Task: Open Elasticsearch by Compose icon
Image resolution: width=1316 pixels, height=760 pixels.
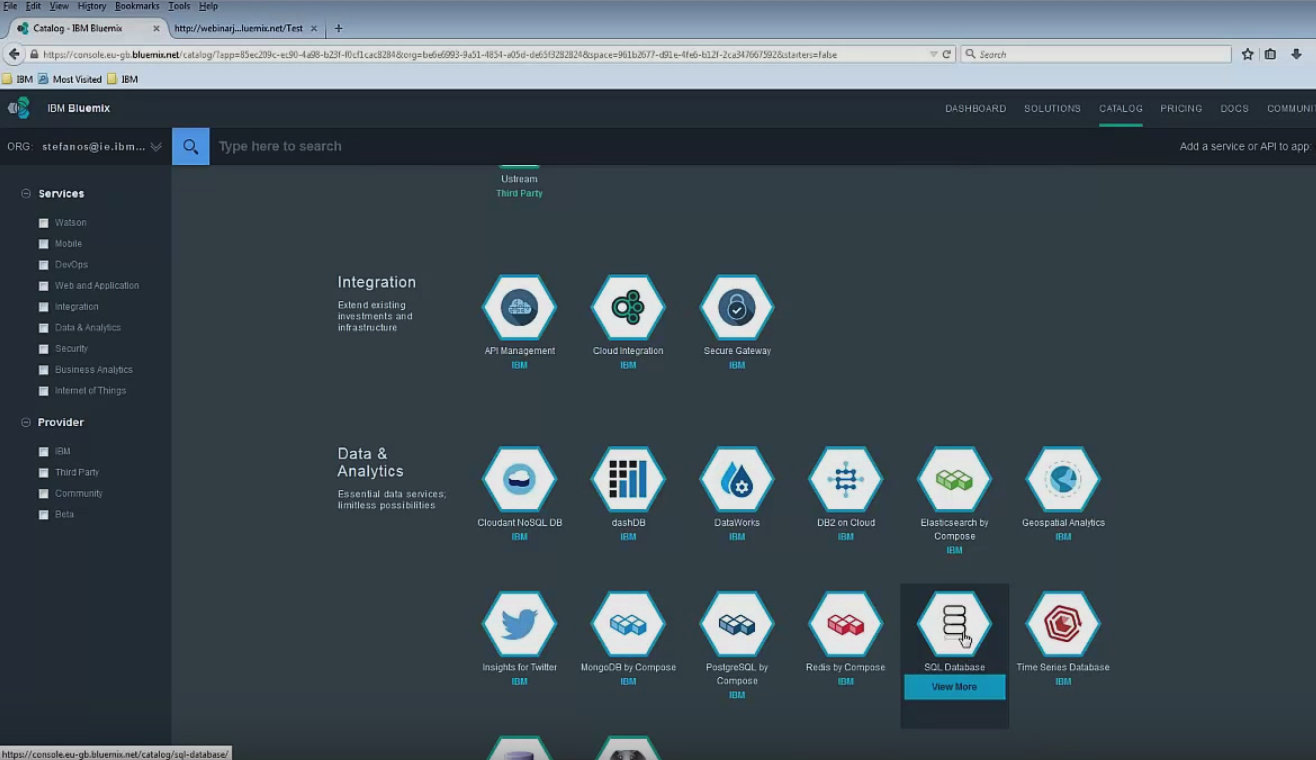Action: click(955, 480)
